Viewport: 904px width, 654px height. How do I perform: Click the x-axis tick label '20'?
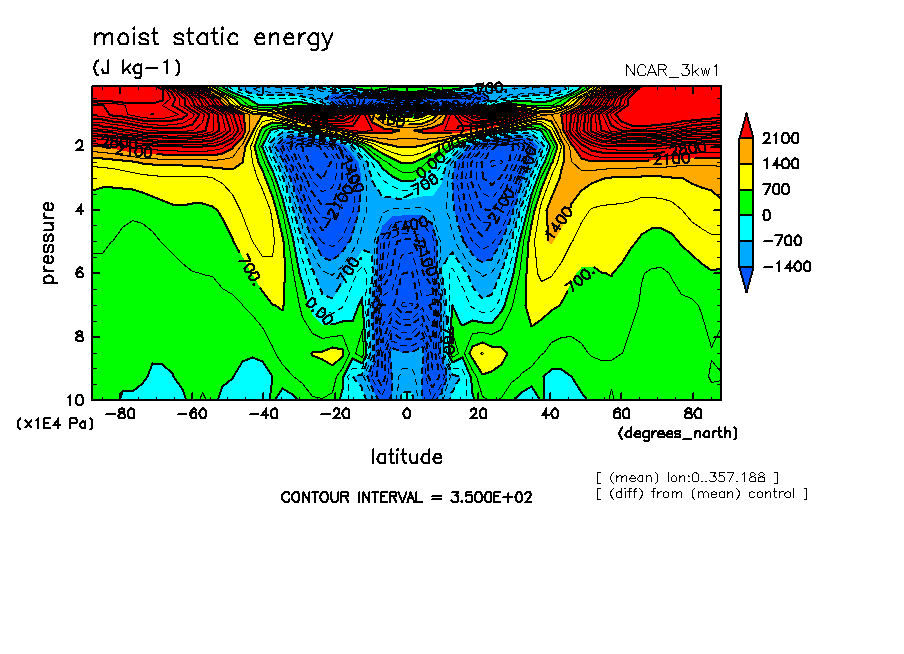pyautogui.click(x=478, y=414)
